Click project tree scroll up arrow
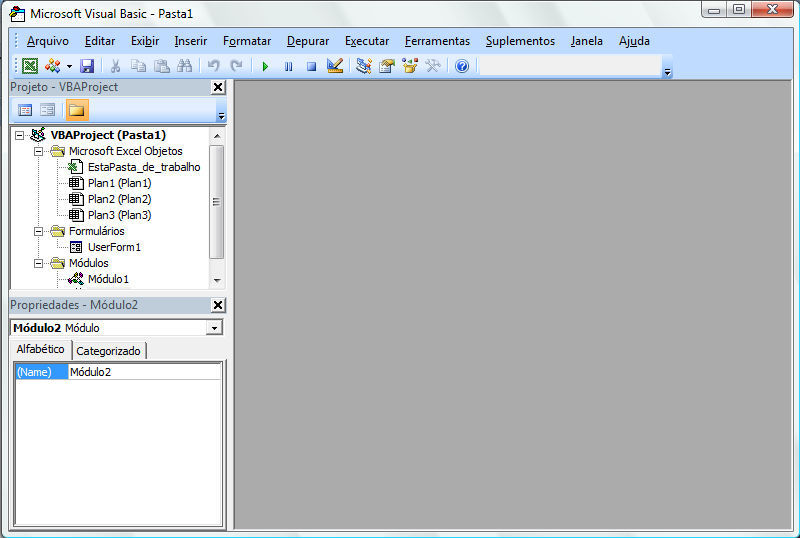This screenshot has width=800, height=538. tap(217, 136)
